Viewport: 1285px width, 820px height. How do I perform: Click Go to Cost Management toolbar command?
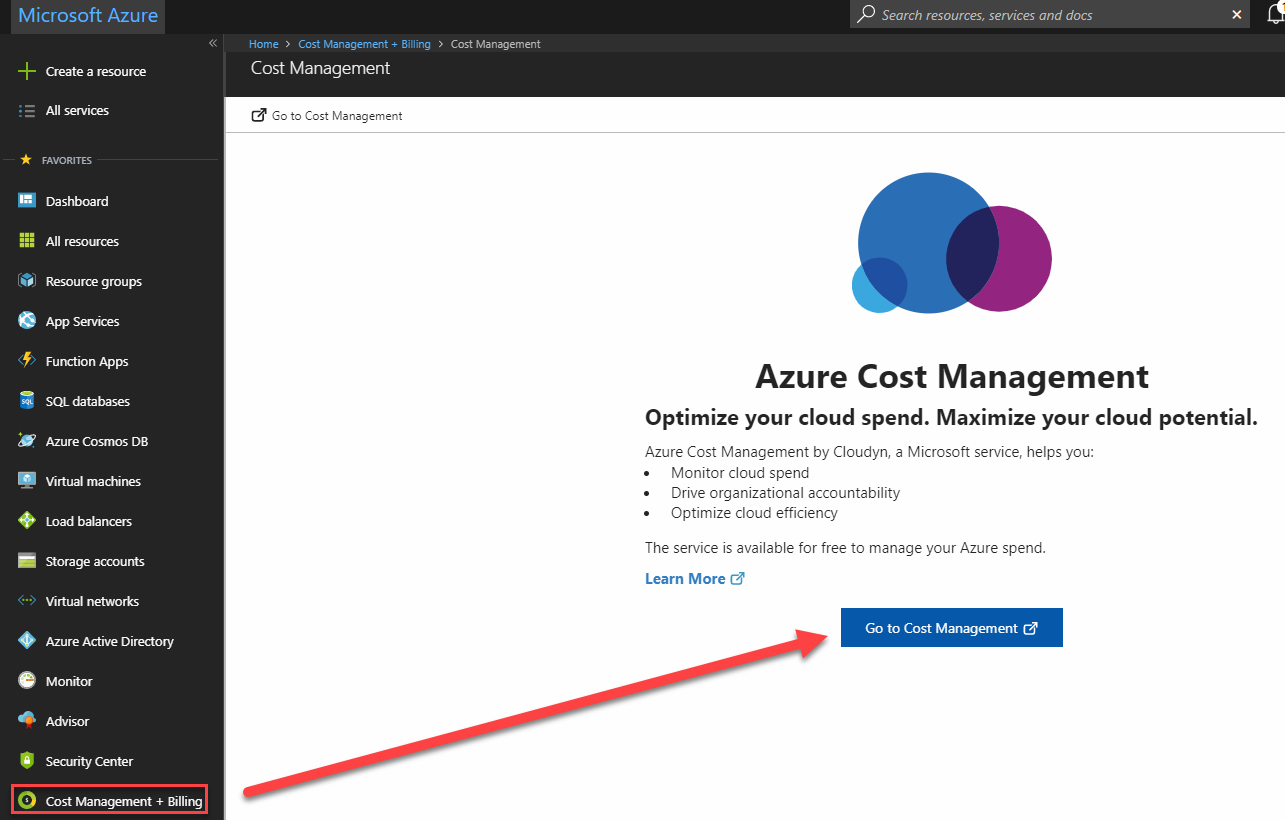(327, 116)
